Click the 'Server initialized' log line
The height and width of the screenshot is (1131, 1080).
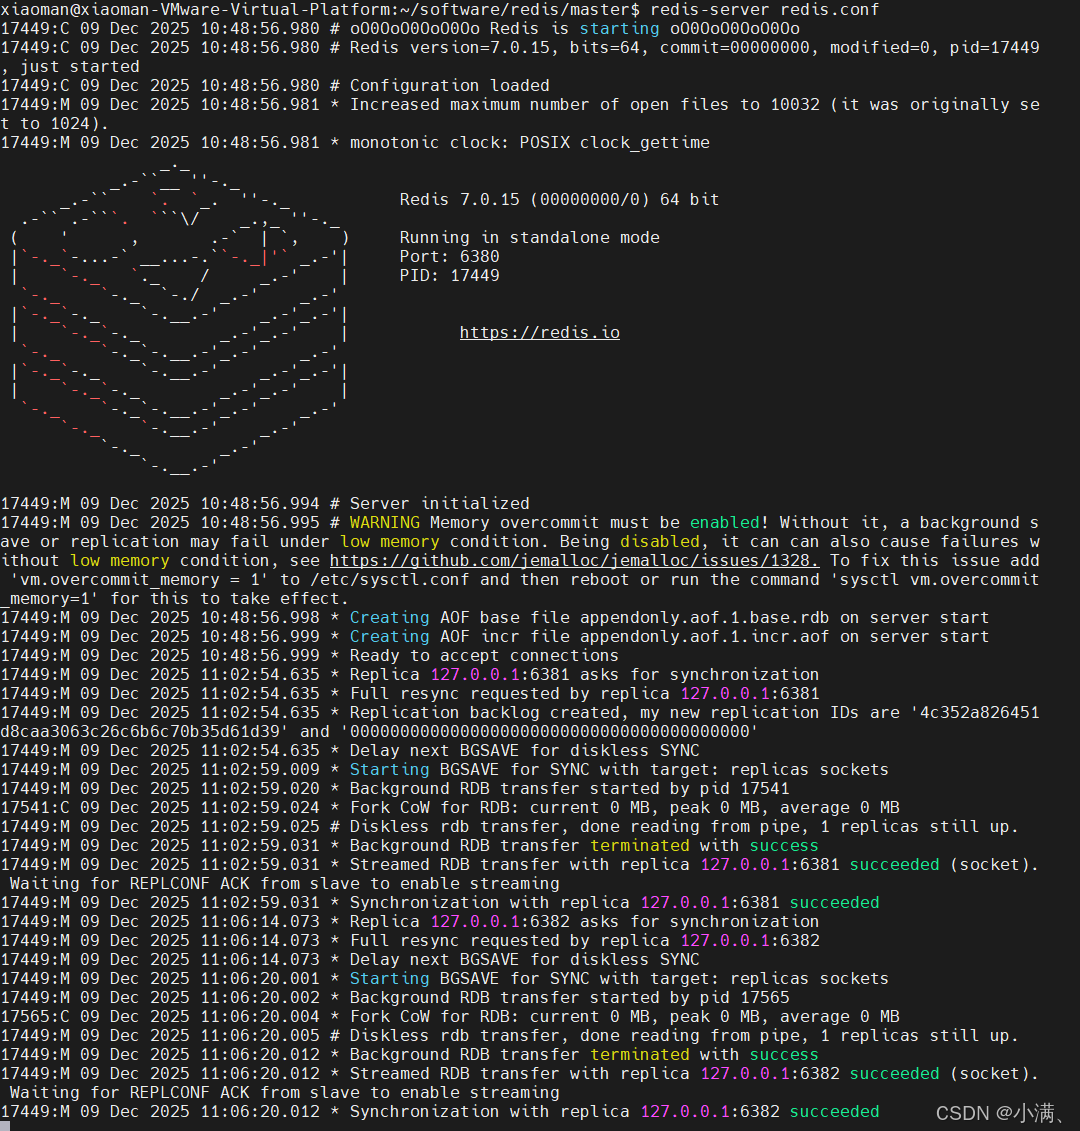[265, 503]
